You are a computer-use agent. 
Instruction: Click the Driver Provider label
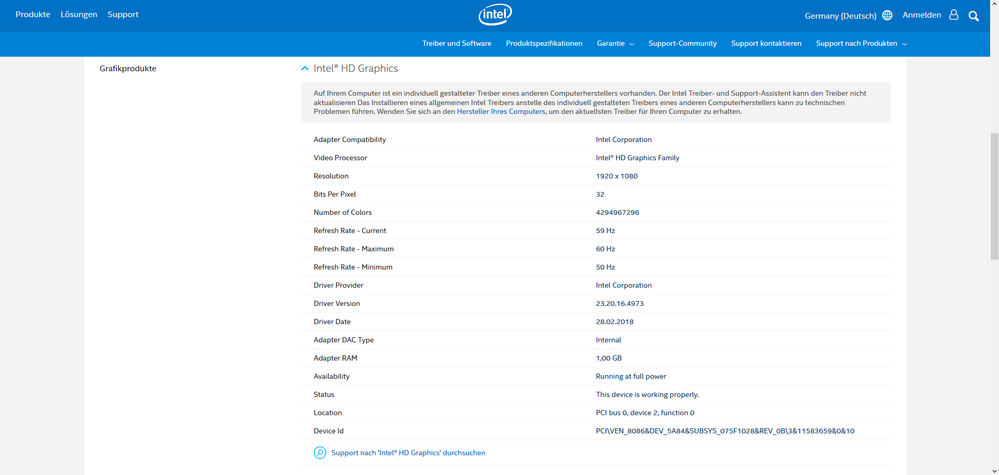[338, 285]
